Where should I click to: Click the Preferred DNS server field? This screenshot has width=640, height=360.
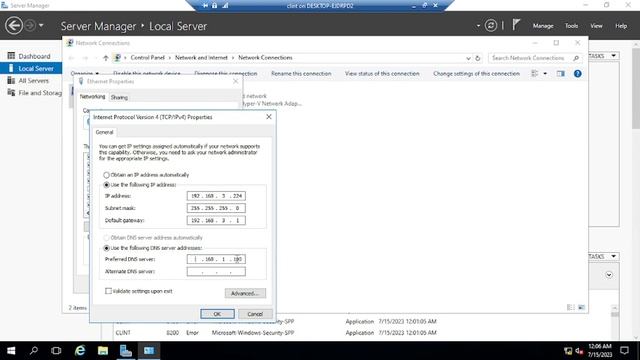[216, 259]
